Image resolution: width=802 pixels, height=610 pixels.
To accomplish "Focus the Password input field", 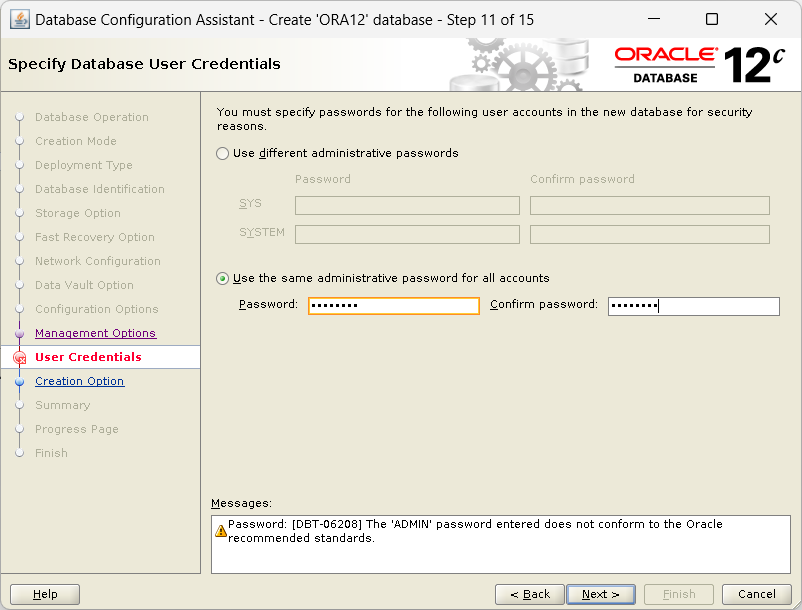I will (394, 306).
